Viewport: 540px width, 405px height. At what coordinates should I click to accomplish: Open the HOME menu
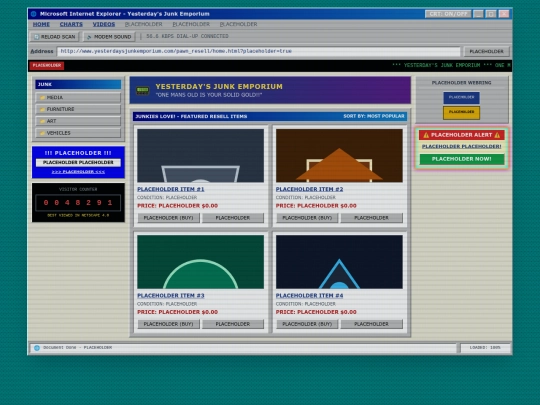point(41,24)
